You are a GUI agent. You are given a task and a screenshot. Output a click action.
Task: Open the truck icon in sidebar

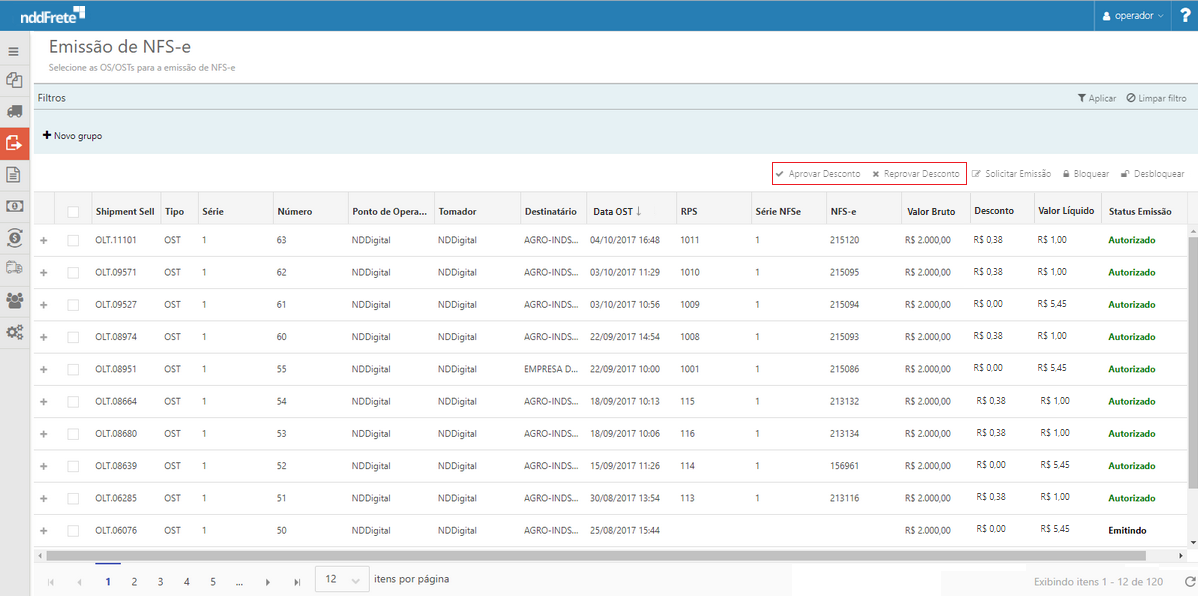pyautogui.click(x=14, y=112)
